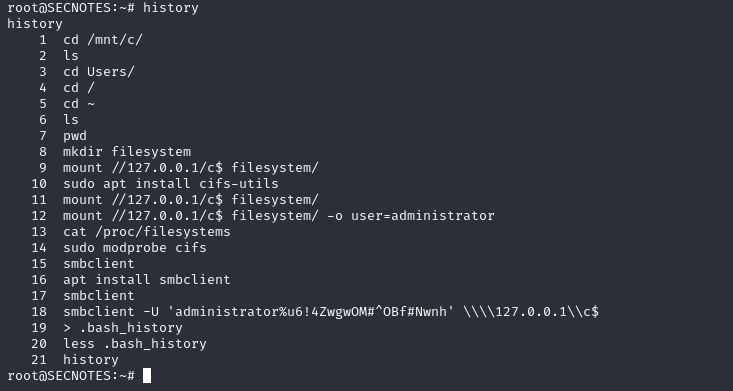This screenshot has width=733, height=391.
Task: Click history line 3 'cd Users/'
Action: click(x=99, y=72)
